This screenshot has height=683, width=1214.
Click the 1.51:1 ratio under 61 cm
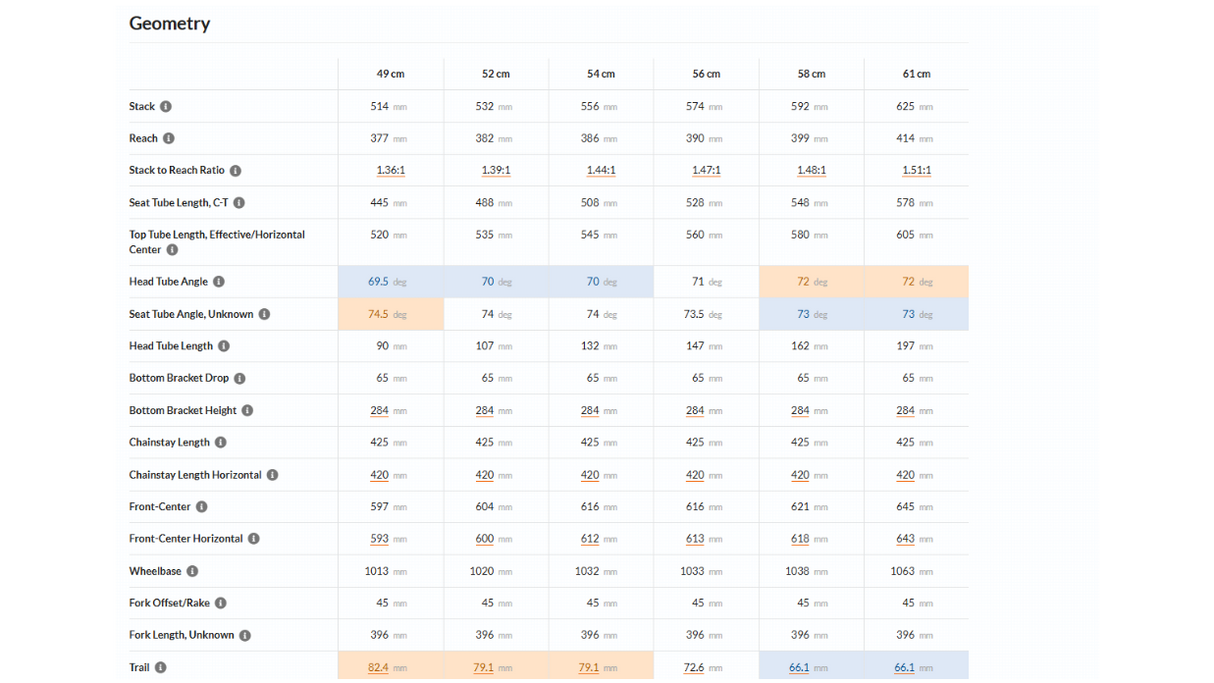point(916,170)
